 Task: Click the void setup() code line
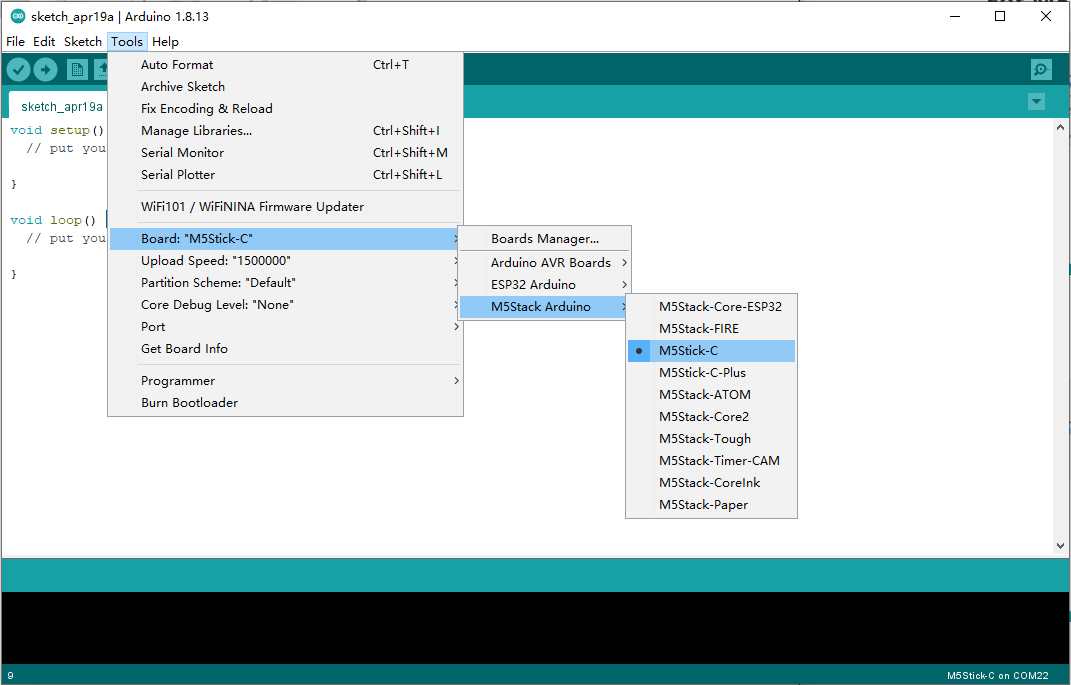click(57, 130)
